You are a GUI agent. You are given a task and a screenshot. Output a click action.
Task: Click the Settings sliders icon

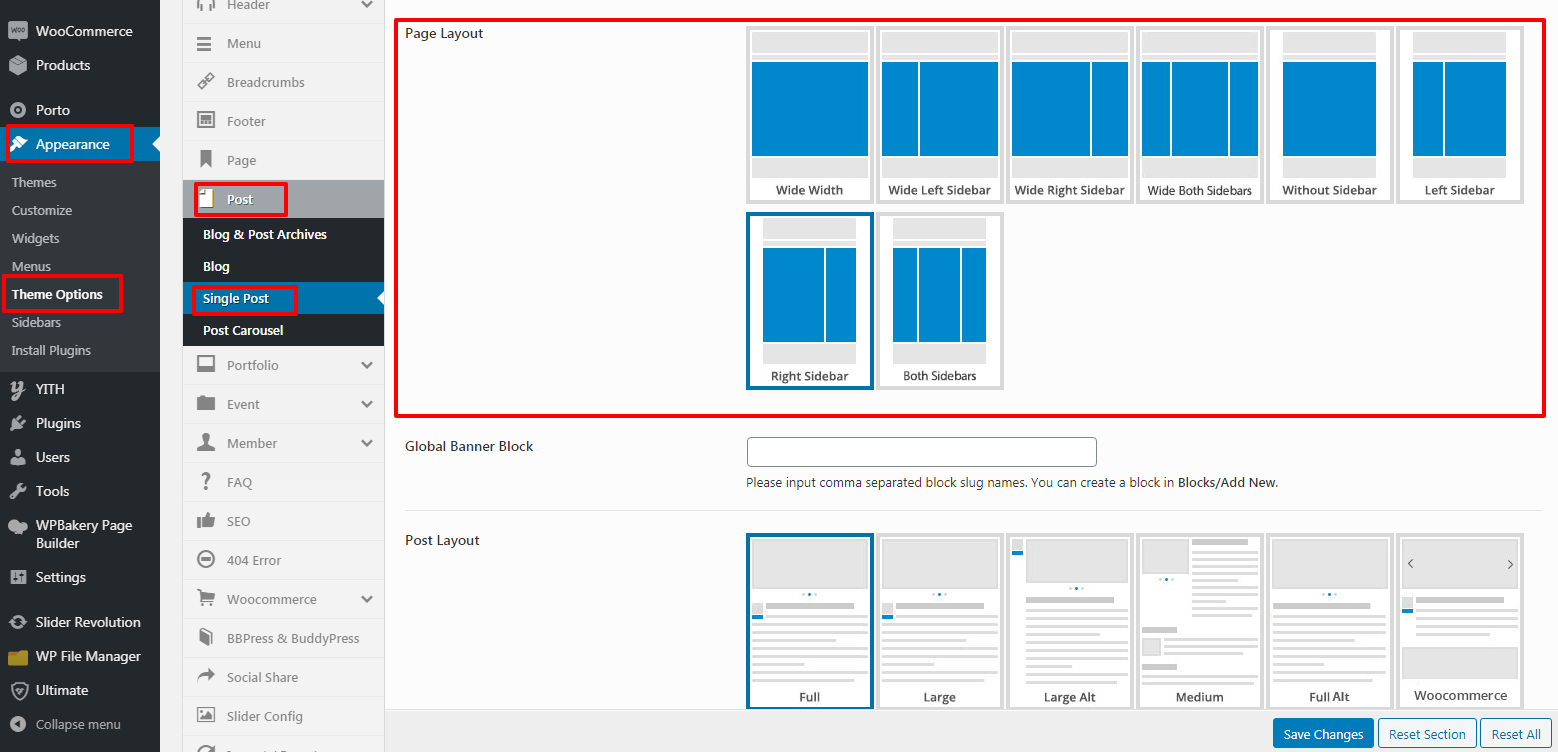pyautogui.click(x=18, y=577)
